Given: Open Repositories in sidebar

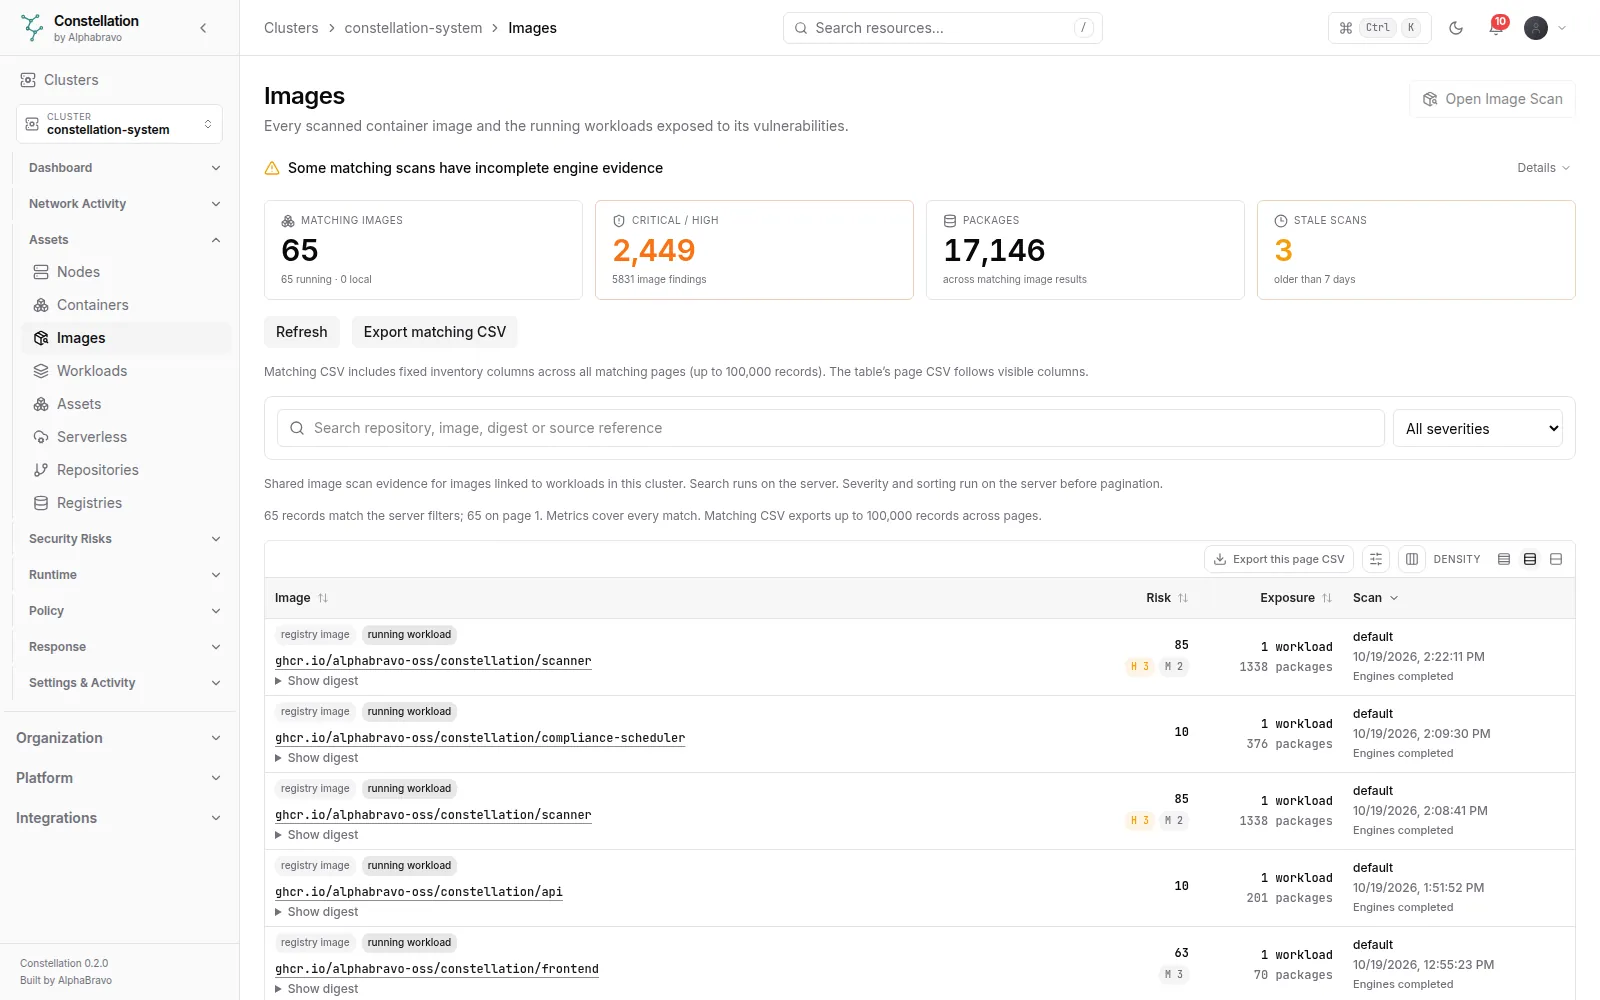Looking at the screenshot, I should coord(126,470).
